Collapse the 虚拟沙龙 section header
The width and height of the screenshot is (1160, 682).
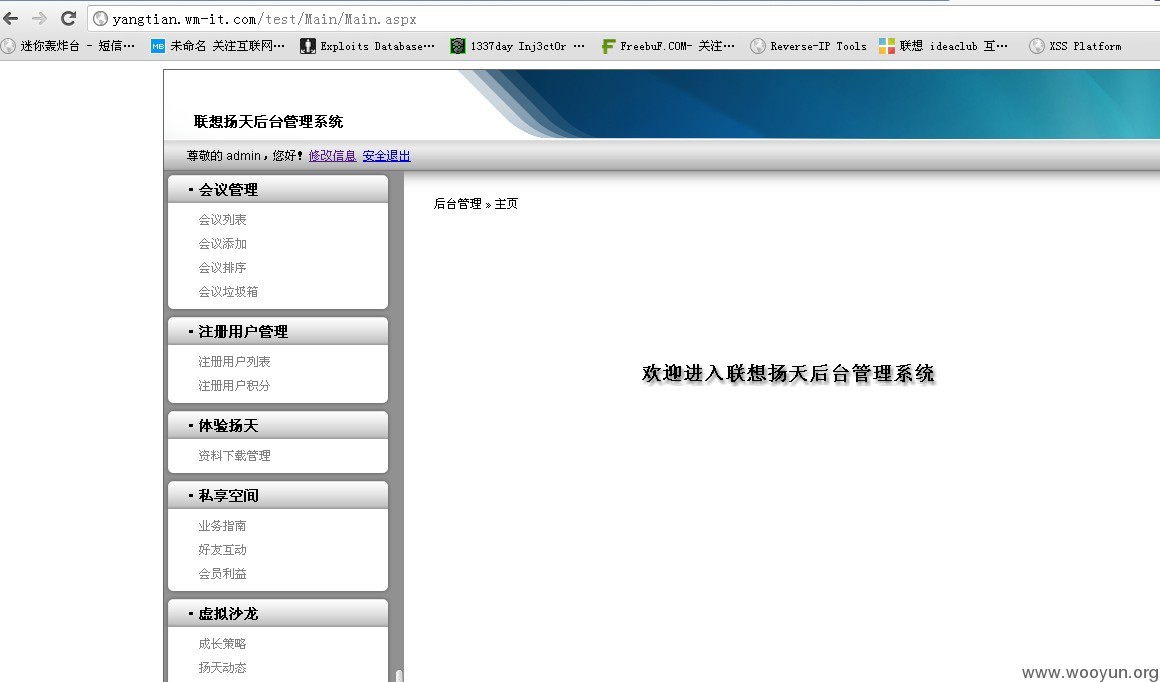tap(278, 613)
